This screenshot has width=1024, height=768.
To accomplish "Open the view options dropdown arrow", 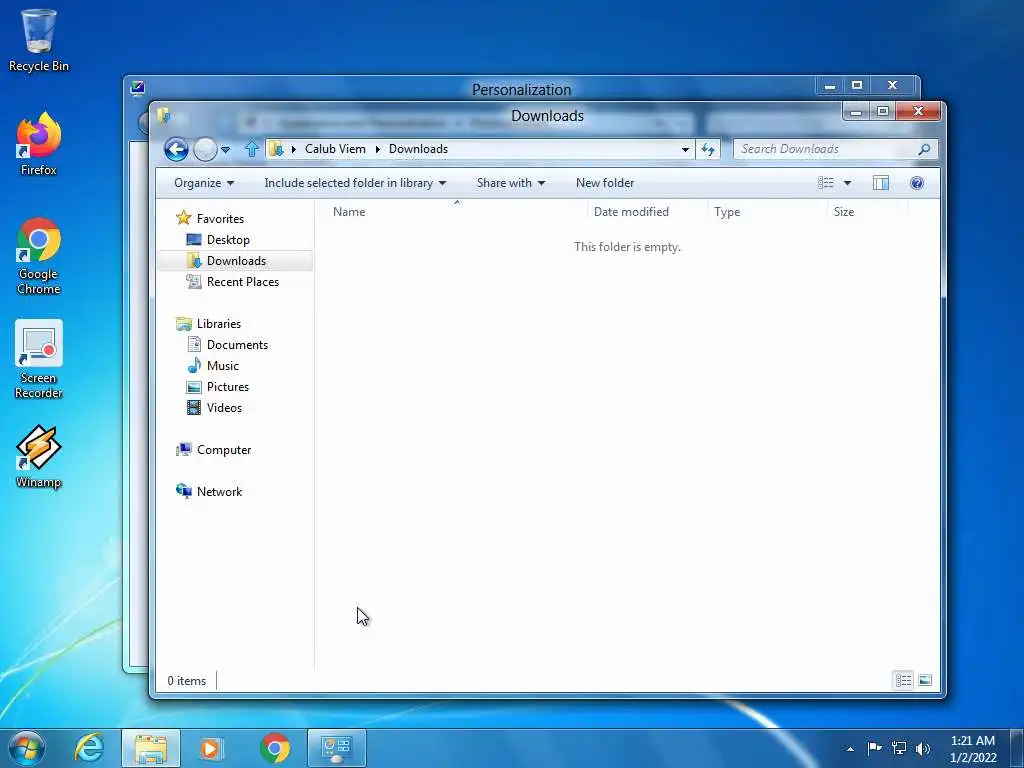I will (x=847, y=183).
